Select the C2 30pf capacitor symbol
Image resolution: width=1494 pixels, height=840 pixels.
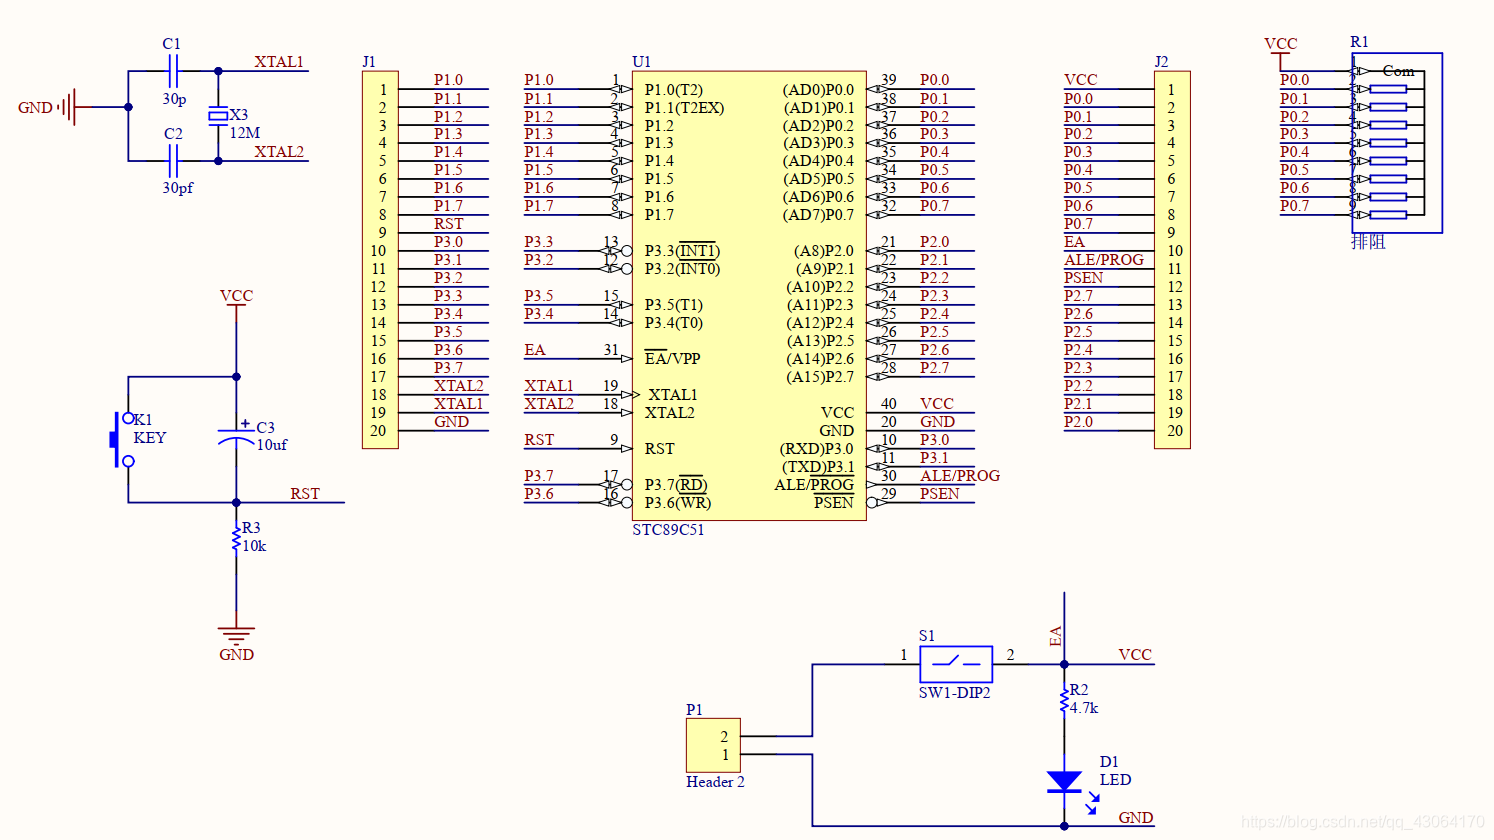coord(173,160)
